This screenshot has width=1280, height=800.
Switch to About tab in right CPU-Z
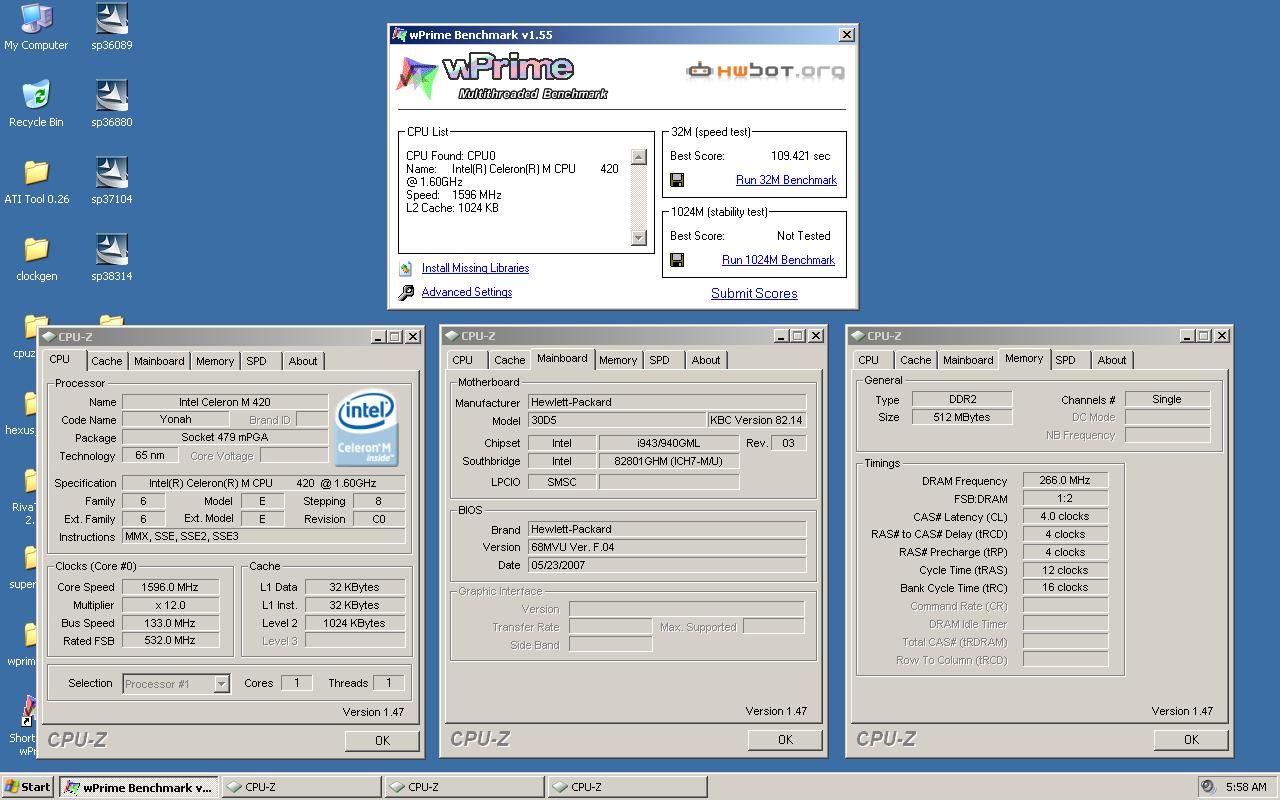point(1112,360)
